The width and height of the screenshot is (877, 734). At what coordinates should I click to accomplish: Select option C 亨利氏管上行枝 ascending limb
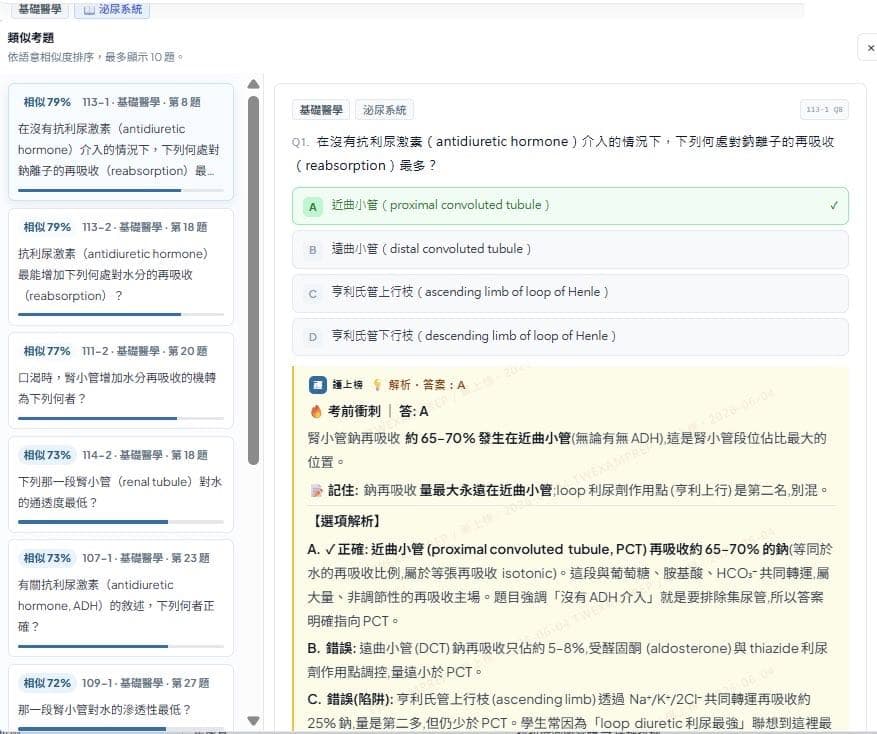(570, 293)
